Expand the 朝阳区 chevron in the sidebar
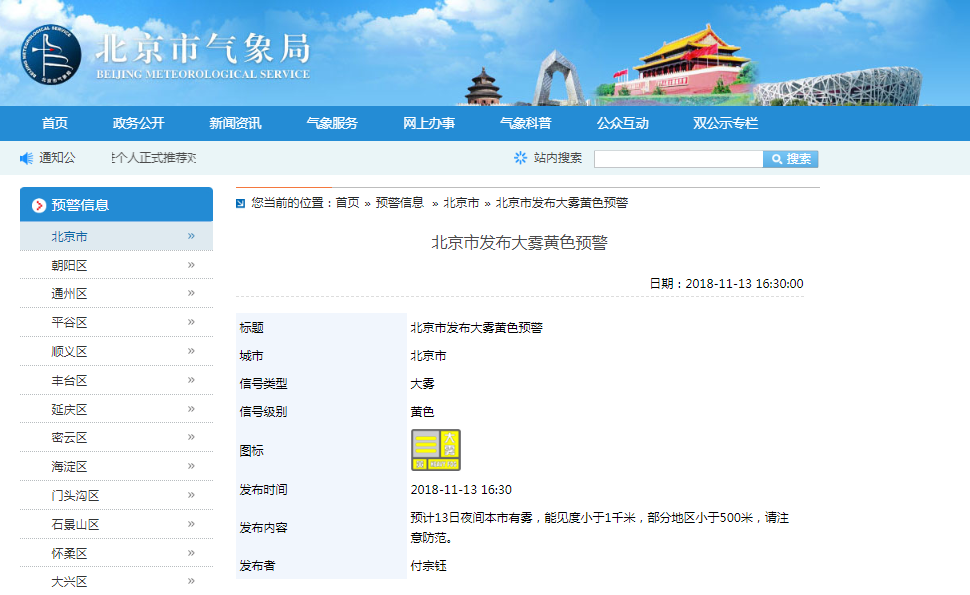Screen dimensions: 970x595 click(190, 265)
